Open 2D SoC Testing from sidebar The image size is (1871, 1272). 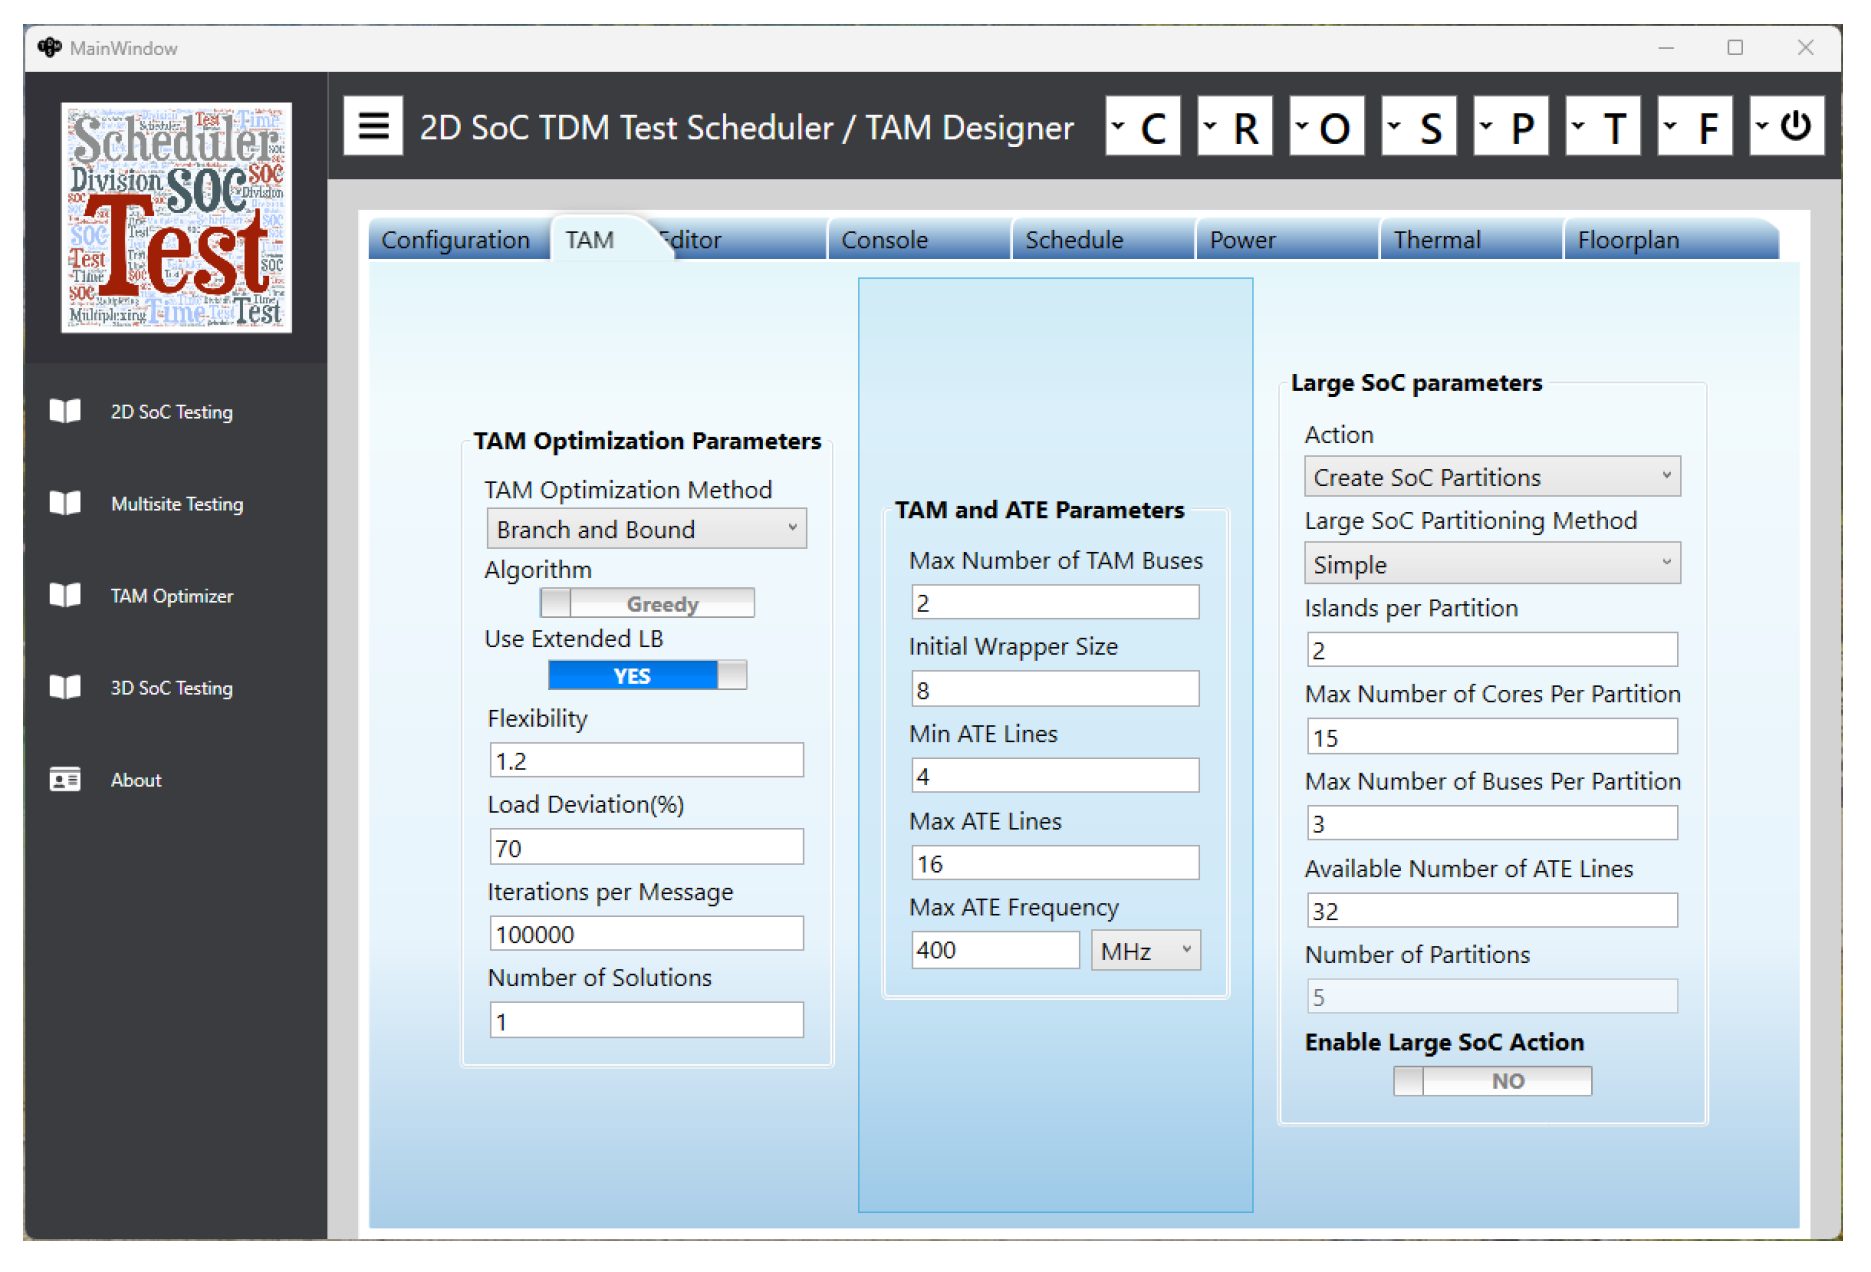171,412
